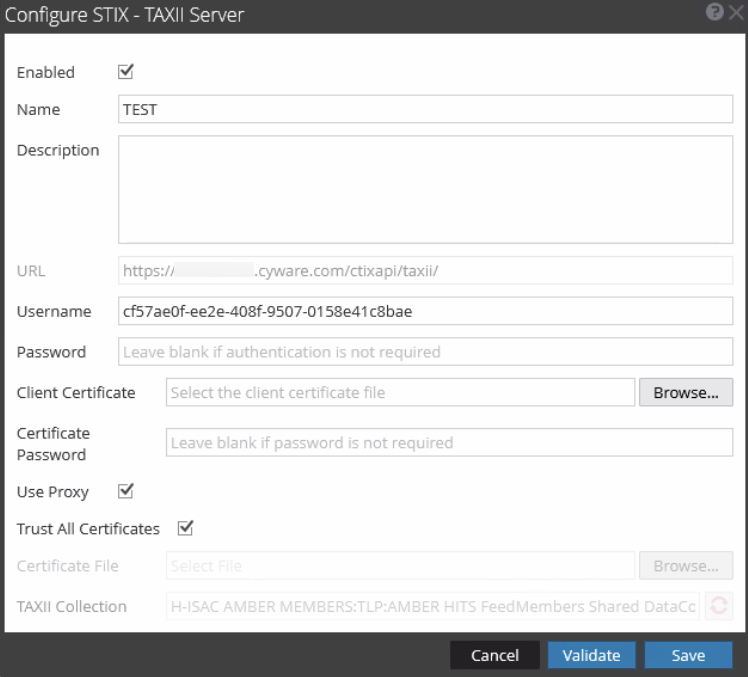Cancel the server configuration dialog
The image size is (748, 677).
point(494,656)
